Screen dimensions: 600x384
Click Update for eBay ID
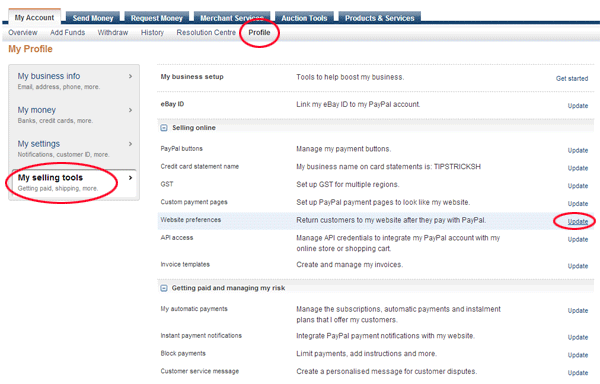pyautogui.click(x=578, y=106)
